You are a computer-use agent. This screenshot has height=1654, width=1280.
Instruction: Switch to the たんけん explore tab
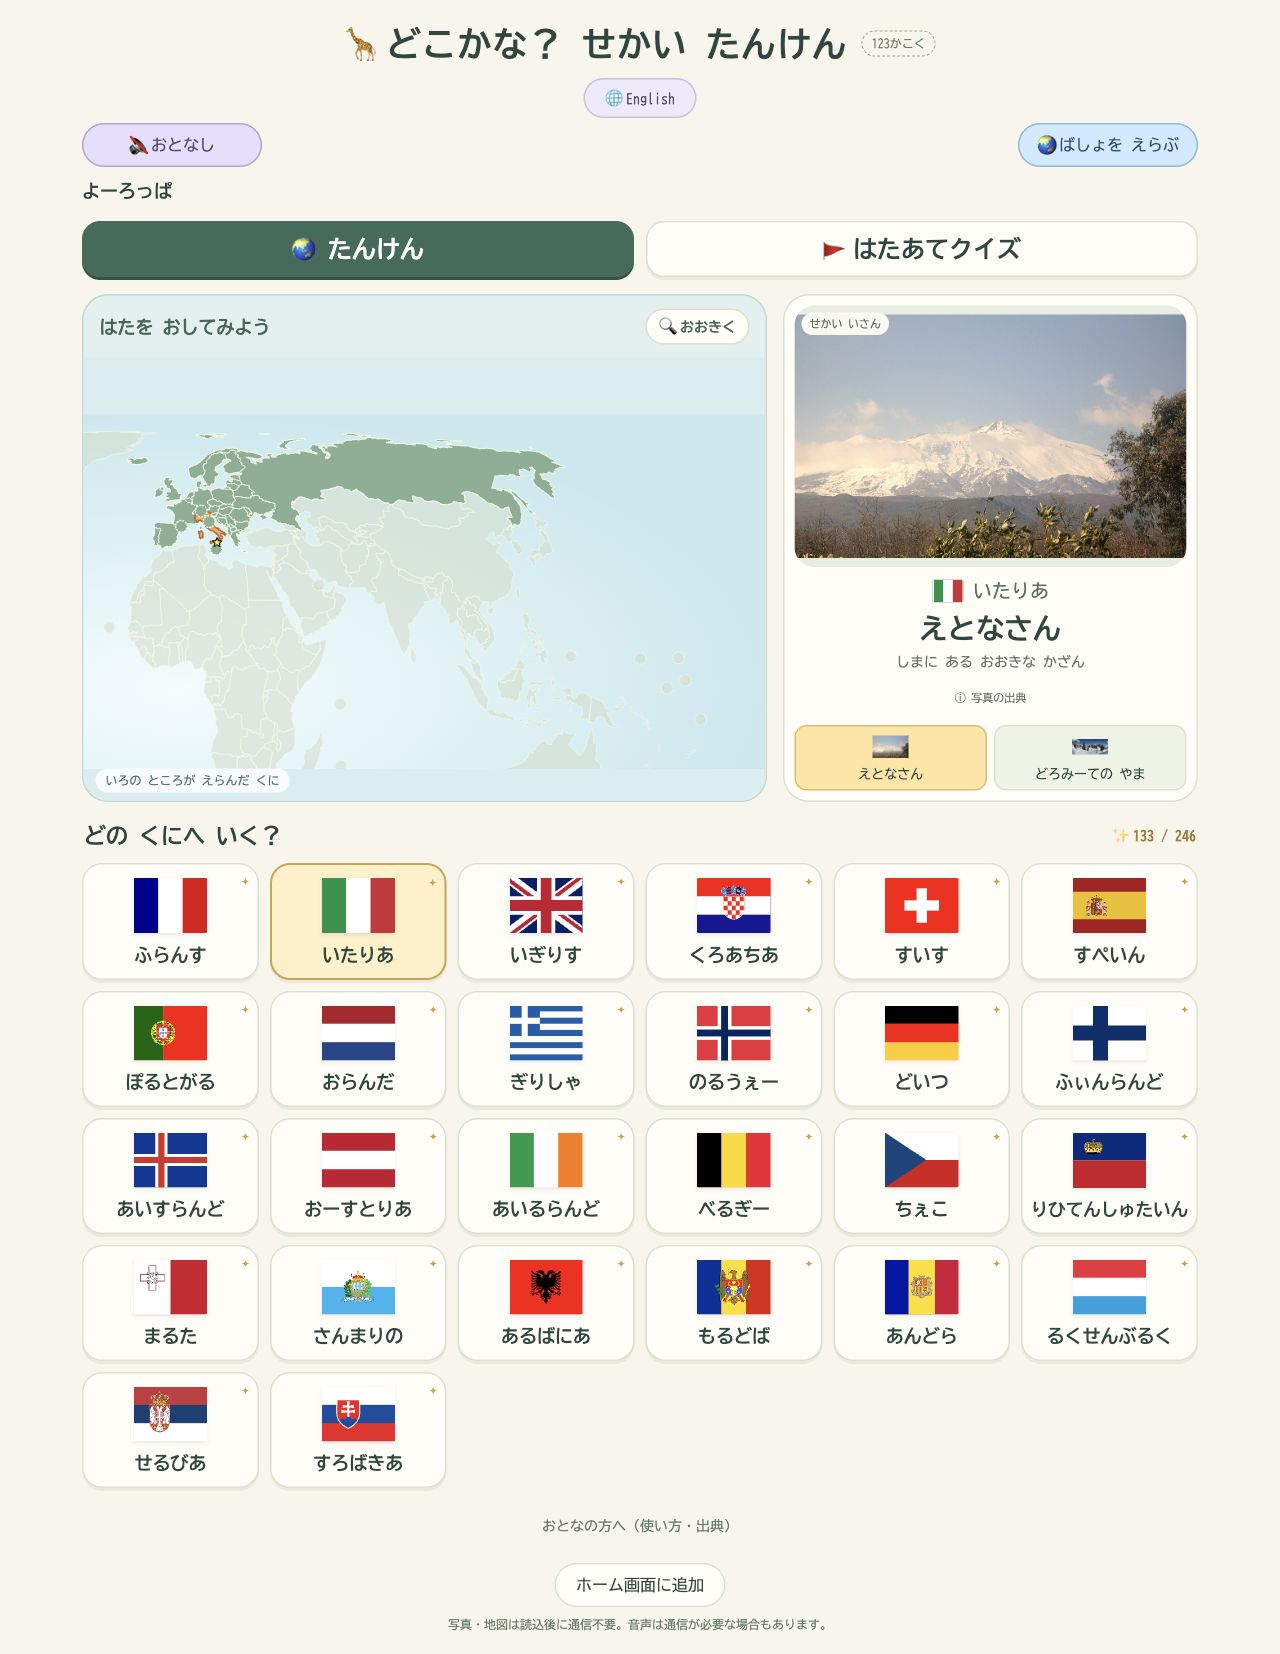tap(358, 249)
